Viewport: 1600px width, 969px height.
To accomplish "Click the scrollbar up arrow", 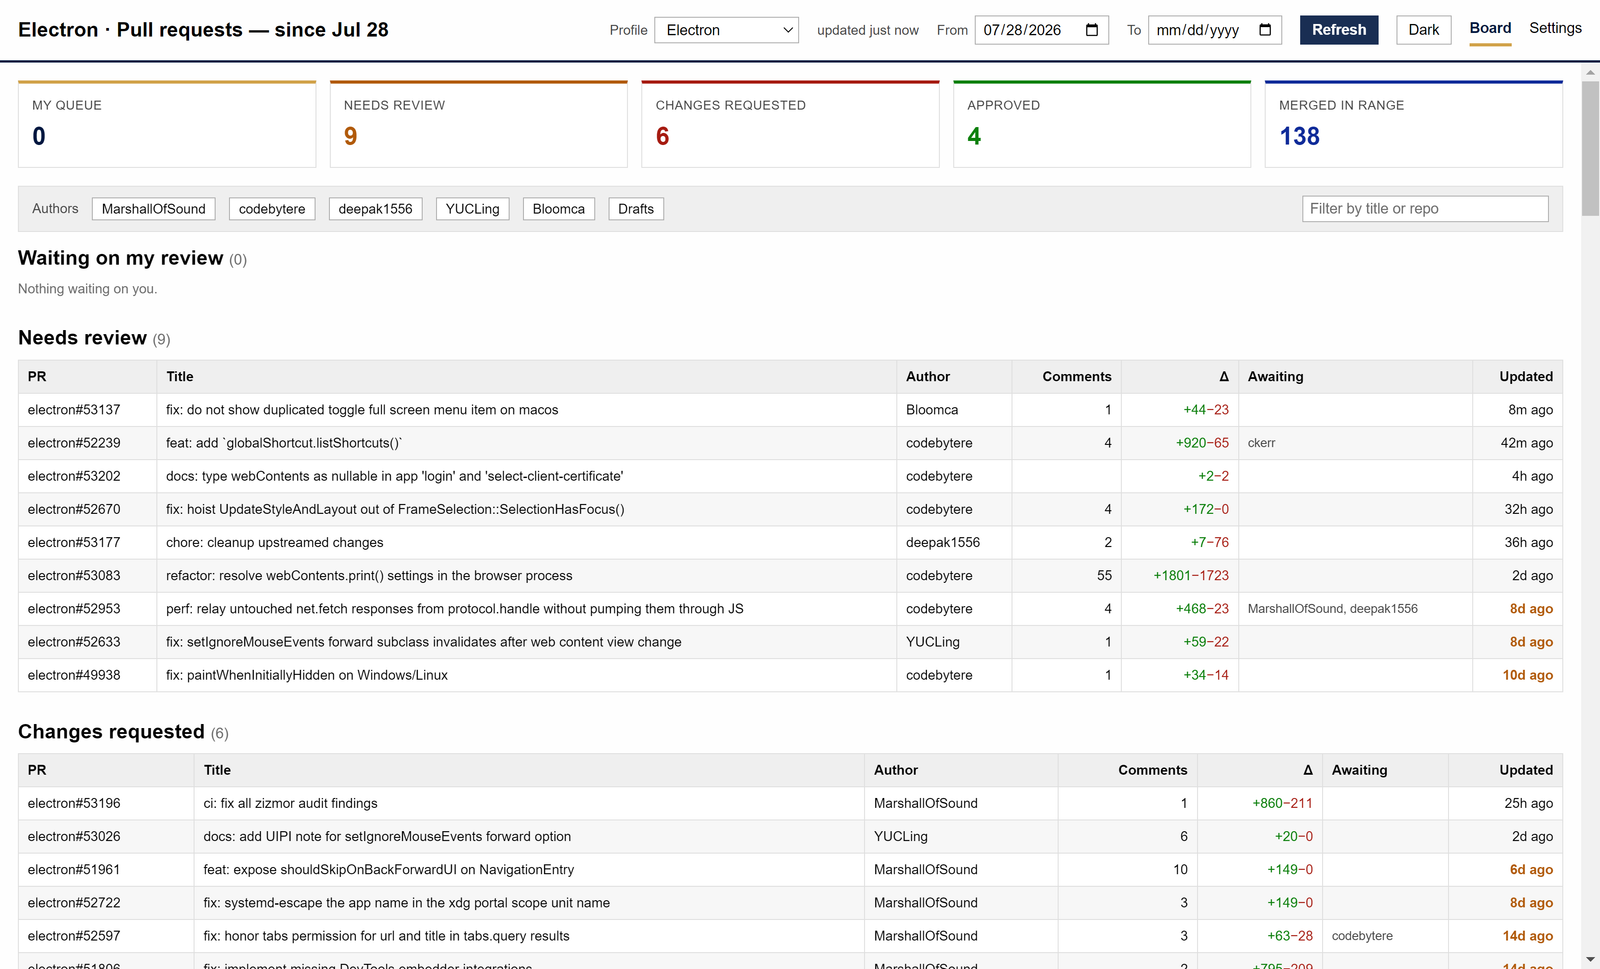I will pos(1590,73).
